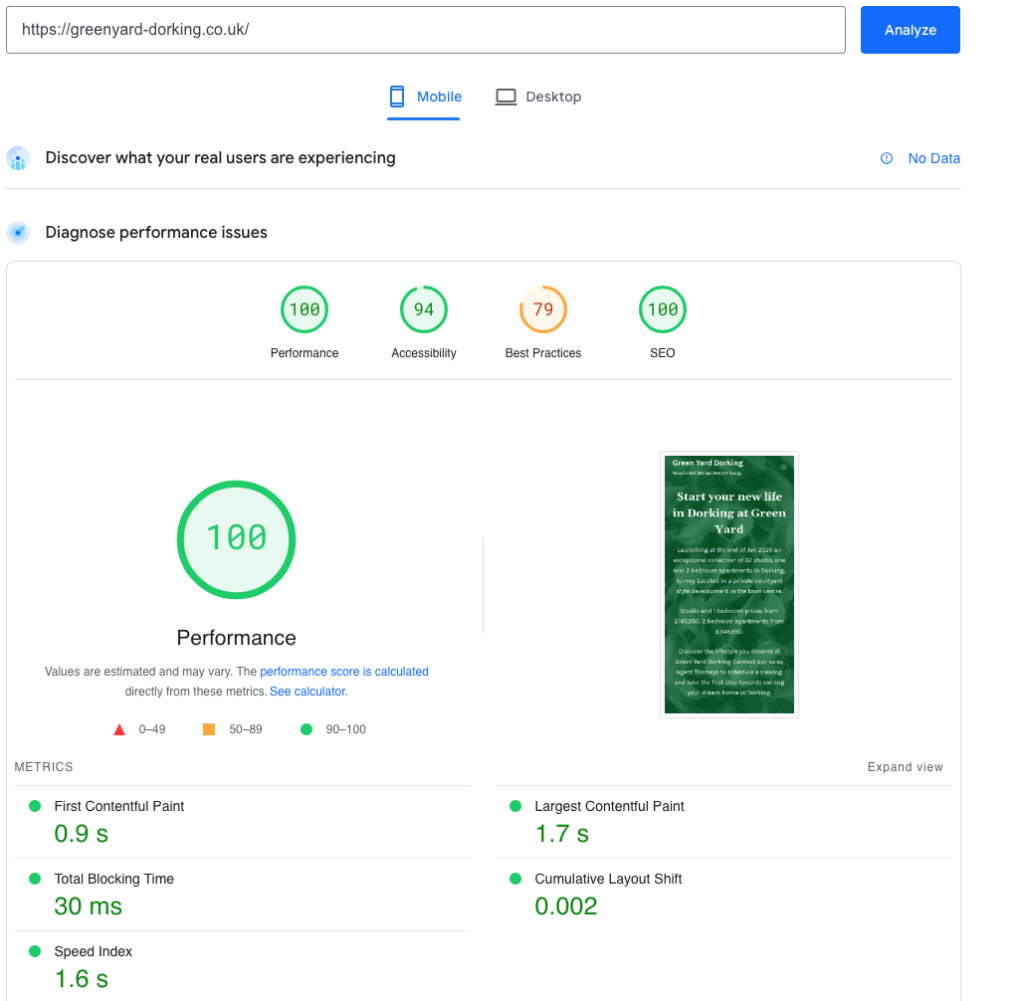
Task: Open the See calculator link
Action: tap(308, 691)
